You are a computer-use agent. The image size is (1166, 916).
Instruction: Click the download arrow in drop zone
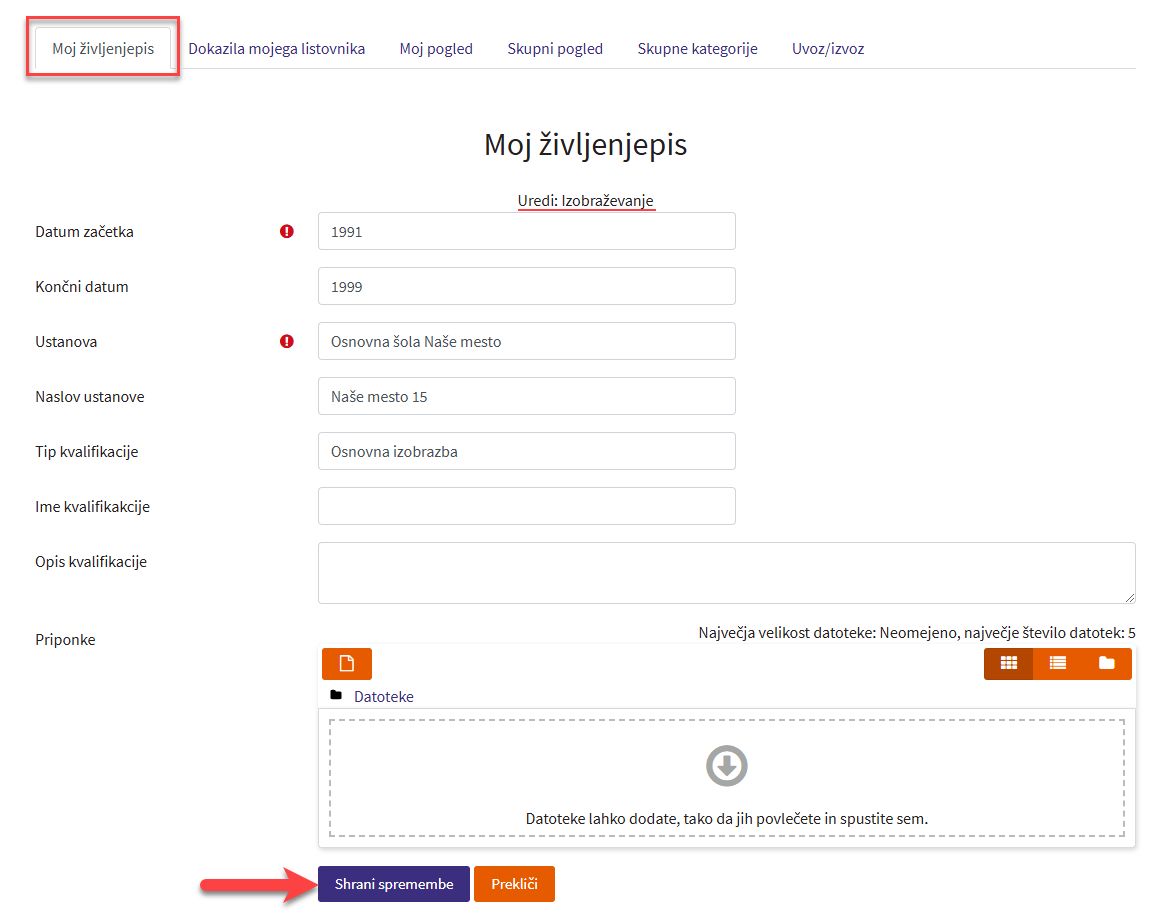click(726, 767)
